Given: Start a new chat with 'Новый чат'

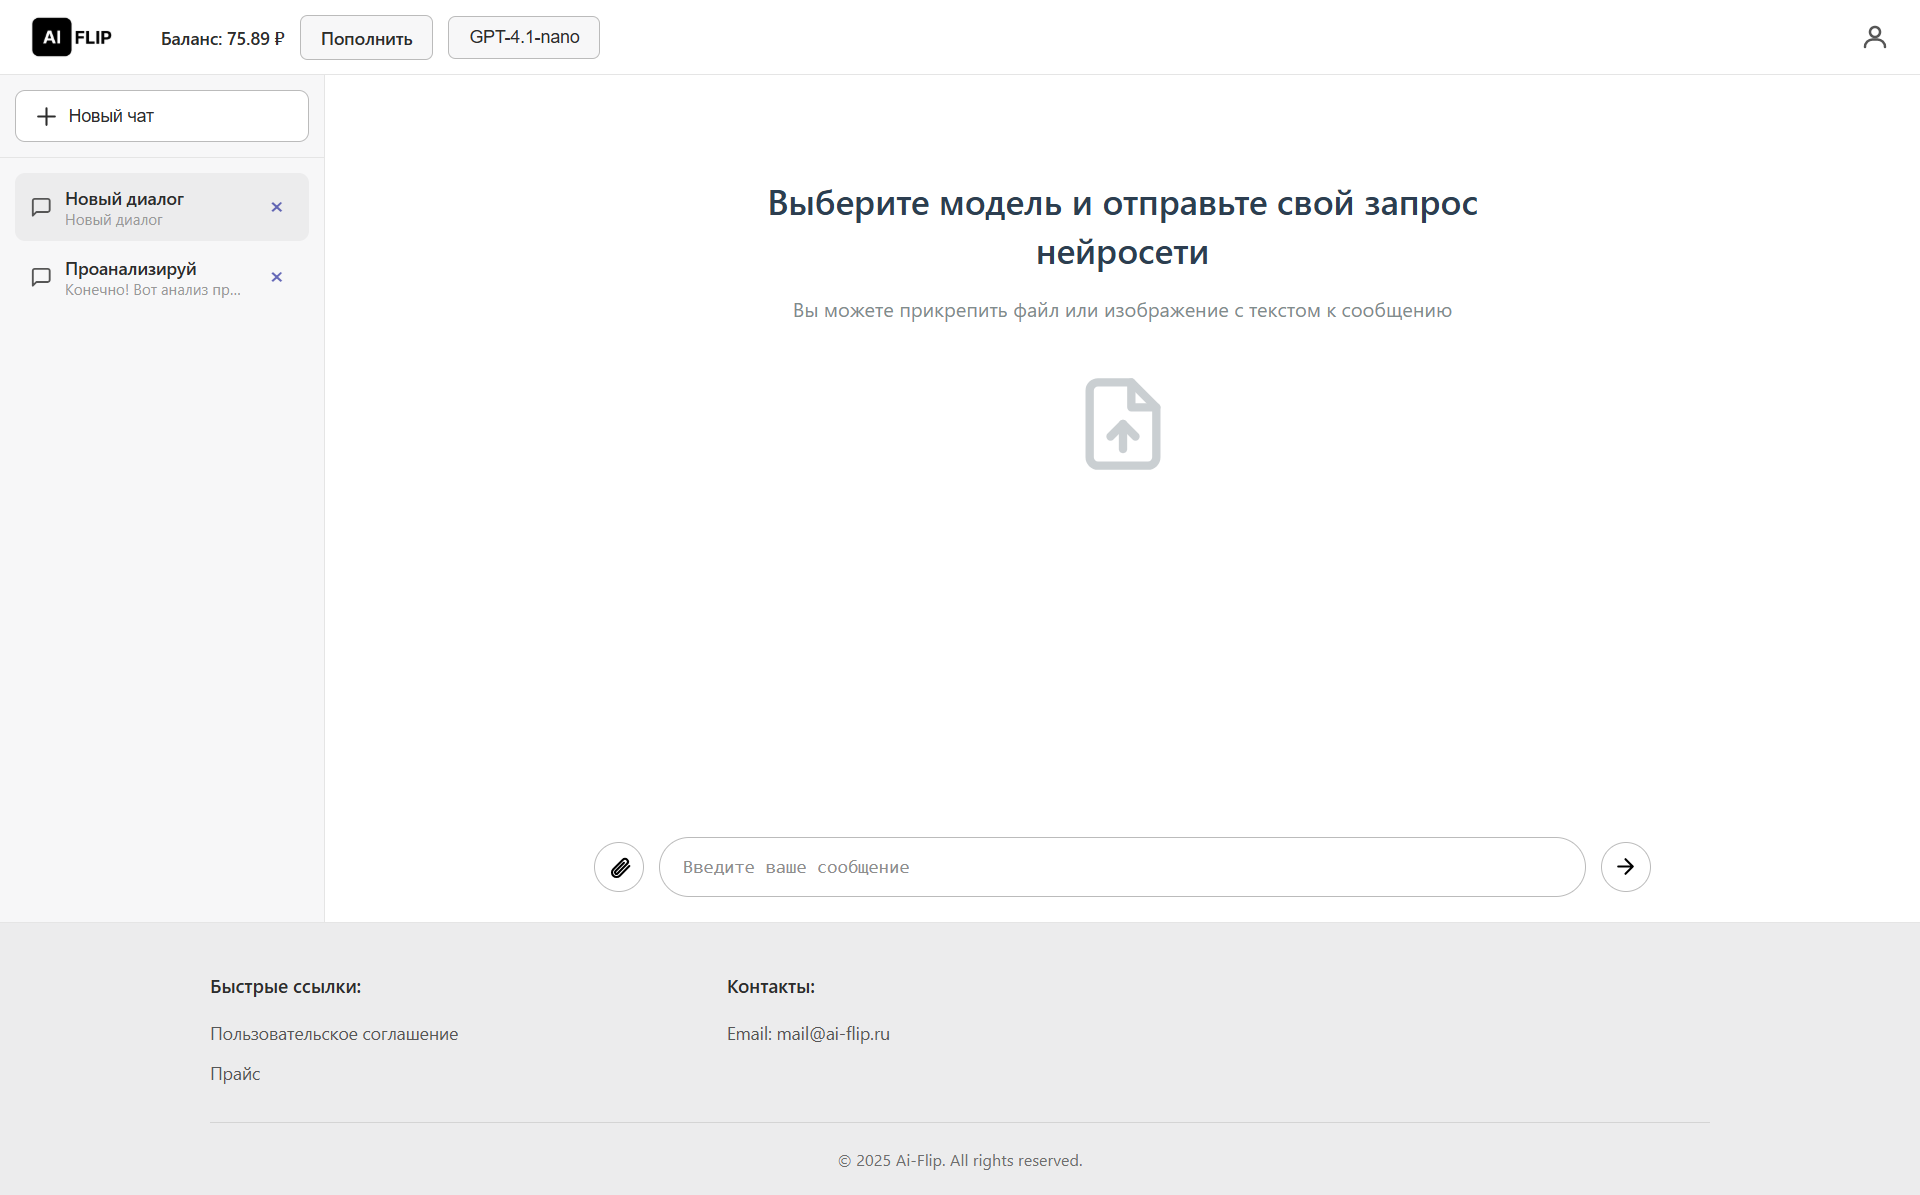Looking at the screenshot, I should tap(162, 116).
